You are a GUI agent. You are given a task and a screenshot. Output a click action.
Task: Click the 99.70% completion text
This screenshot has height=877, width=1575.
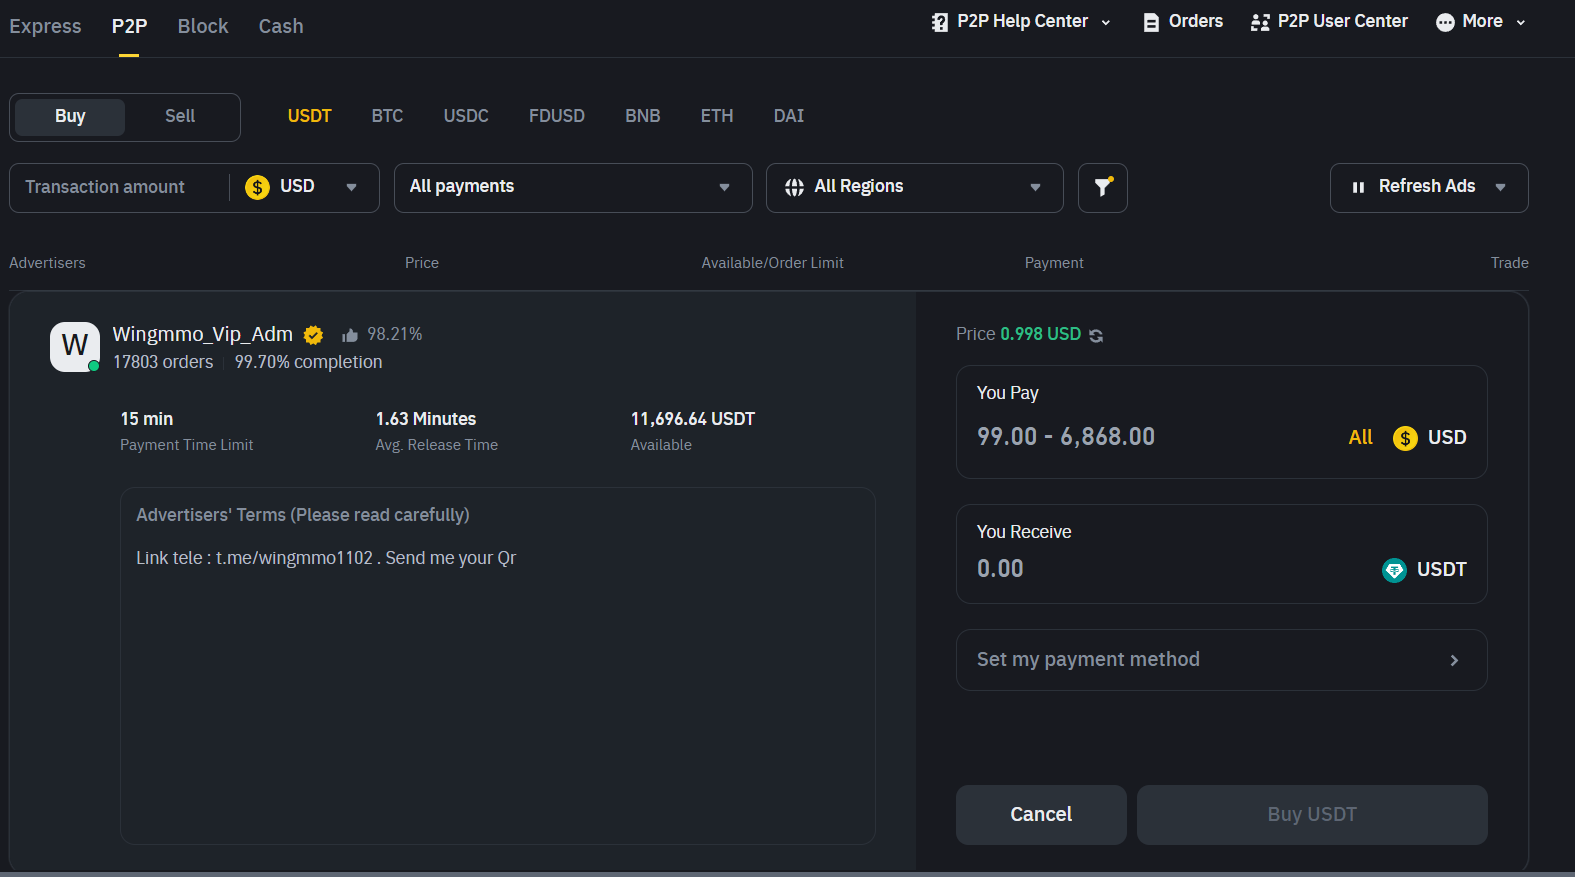pos(308,362)
